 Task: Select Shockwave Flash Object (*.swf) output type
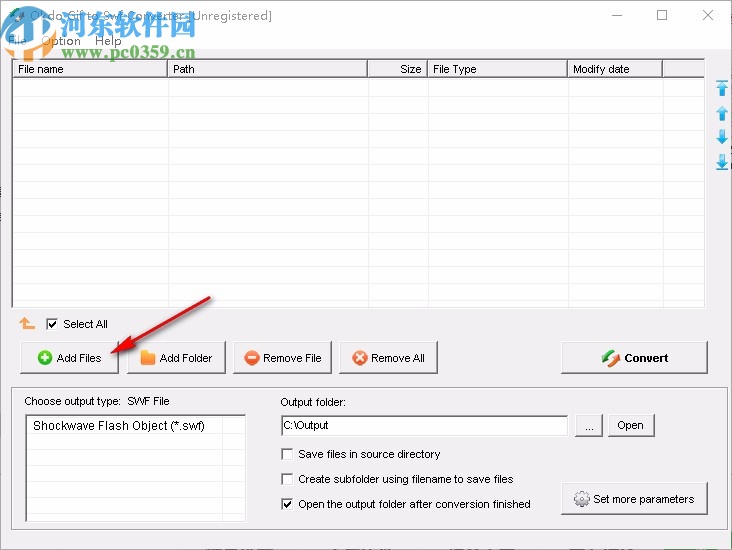coord(119,426)
